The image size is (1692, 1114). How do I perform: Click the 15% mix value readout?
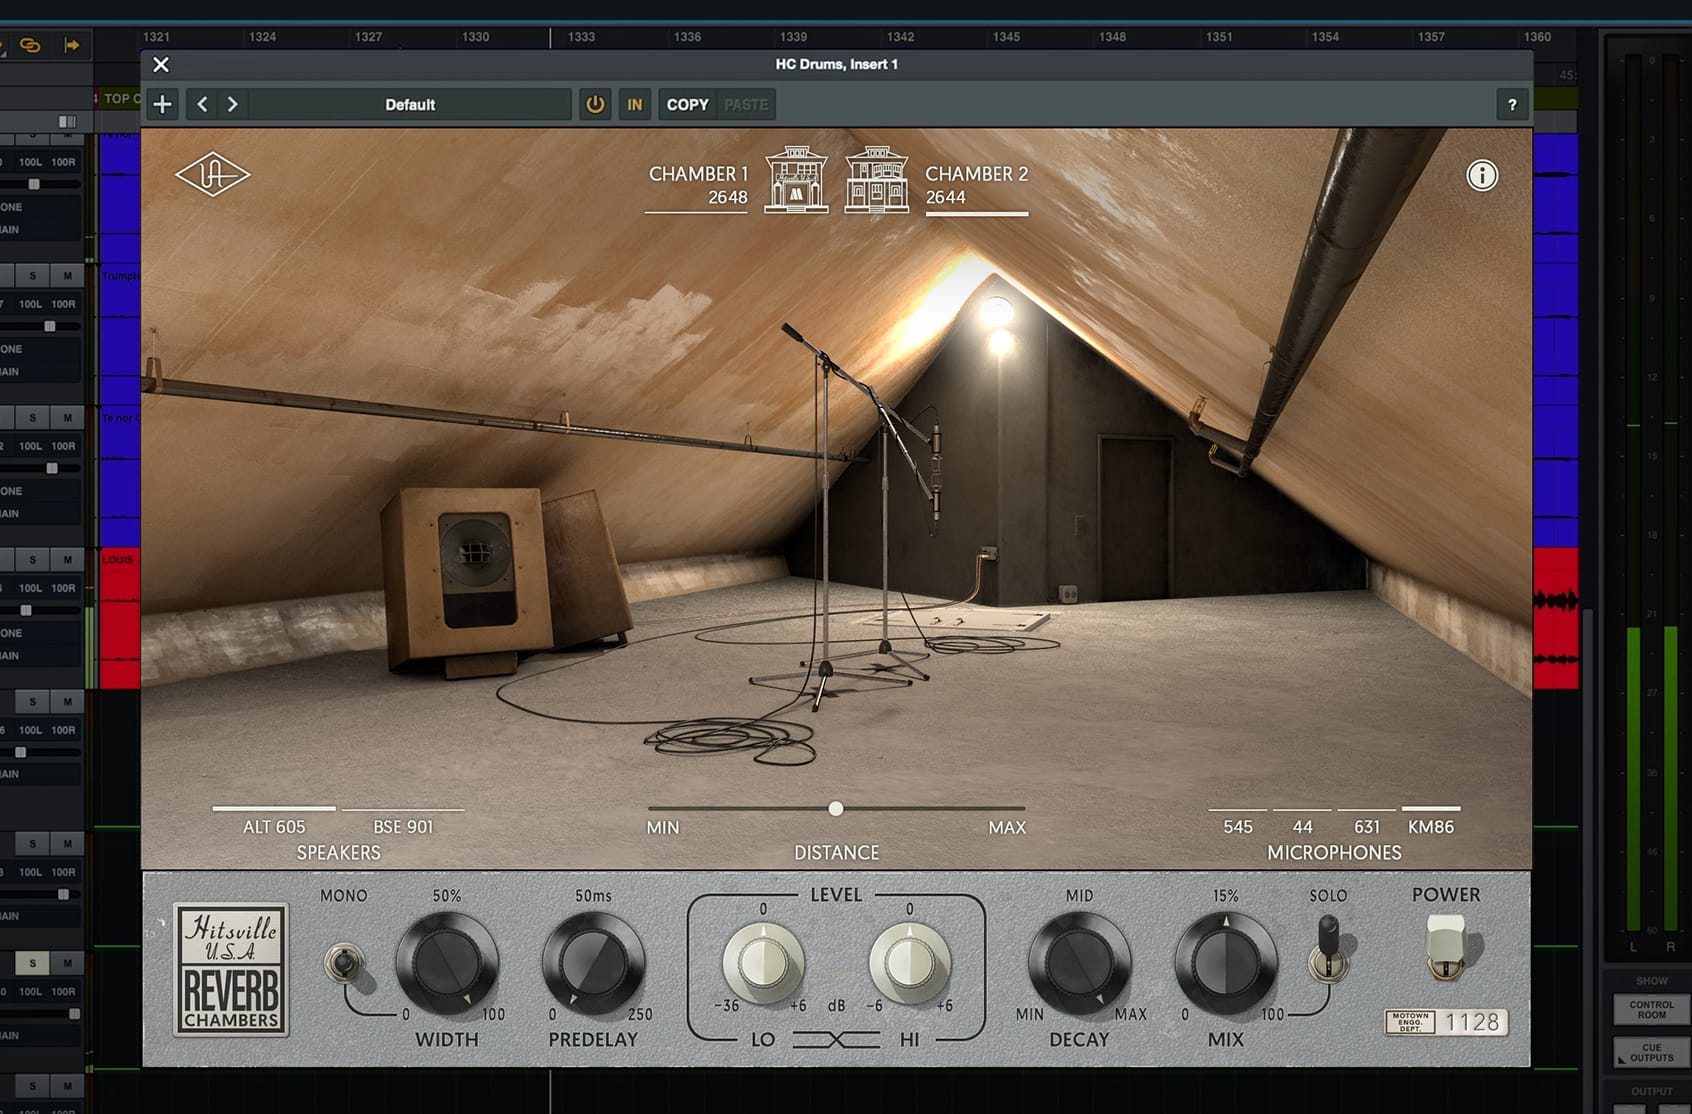pos(1225,896)
